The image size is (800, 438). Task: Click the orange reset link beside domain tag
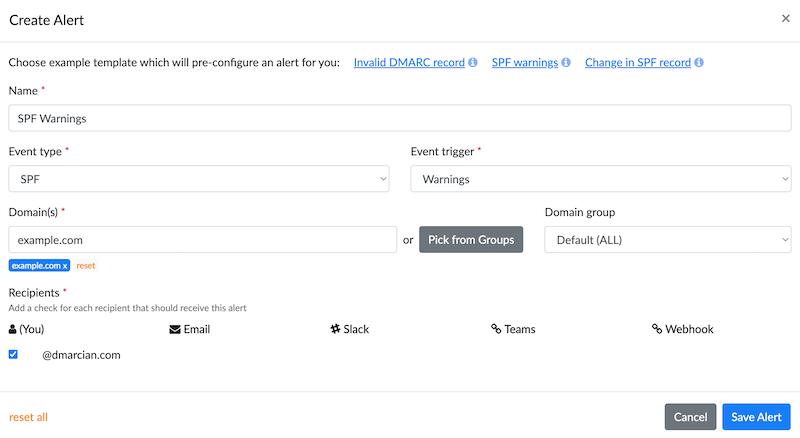click(x=86, y=265)
